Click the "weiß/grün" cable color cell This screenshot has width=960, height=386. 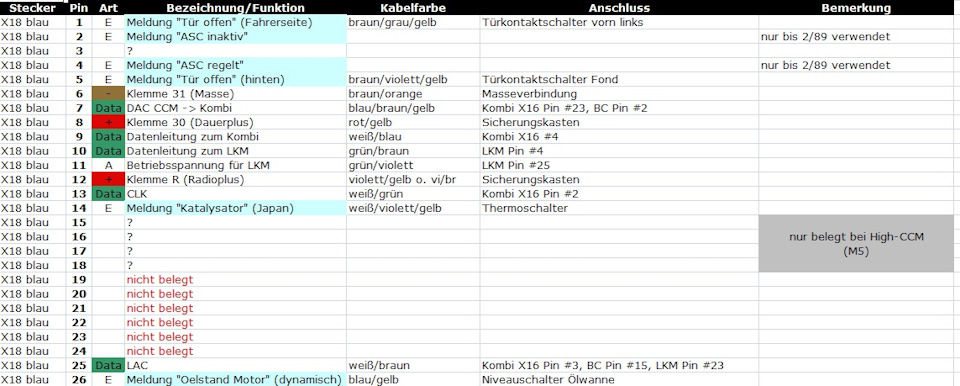(413, 194)
